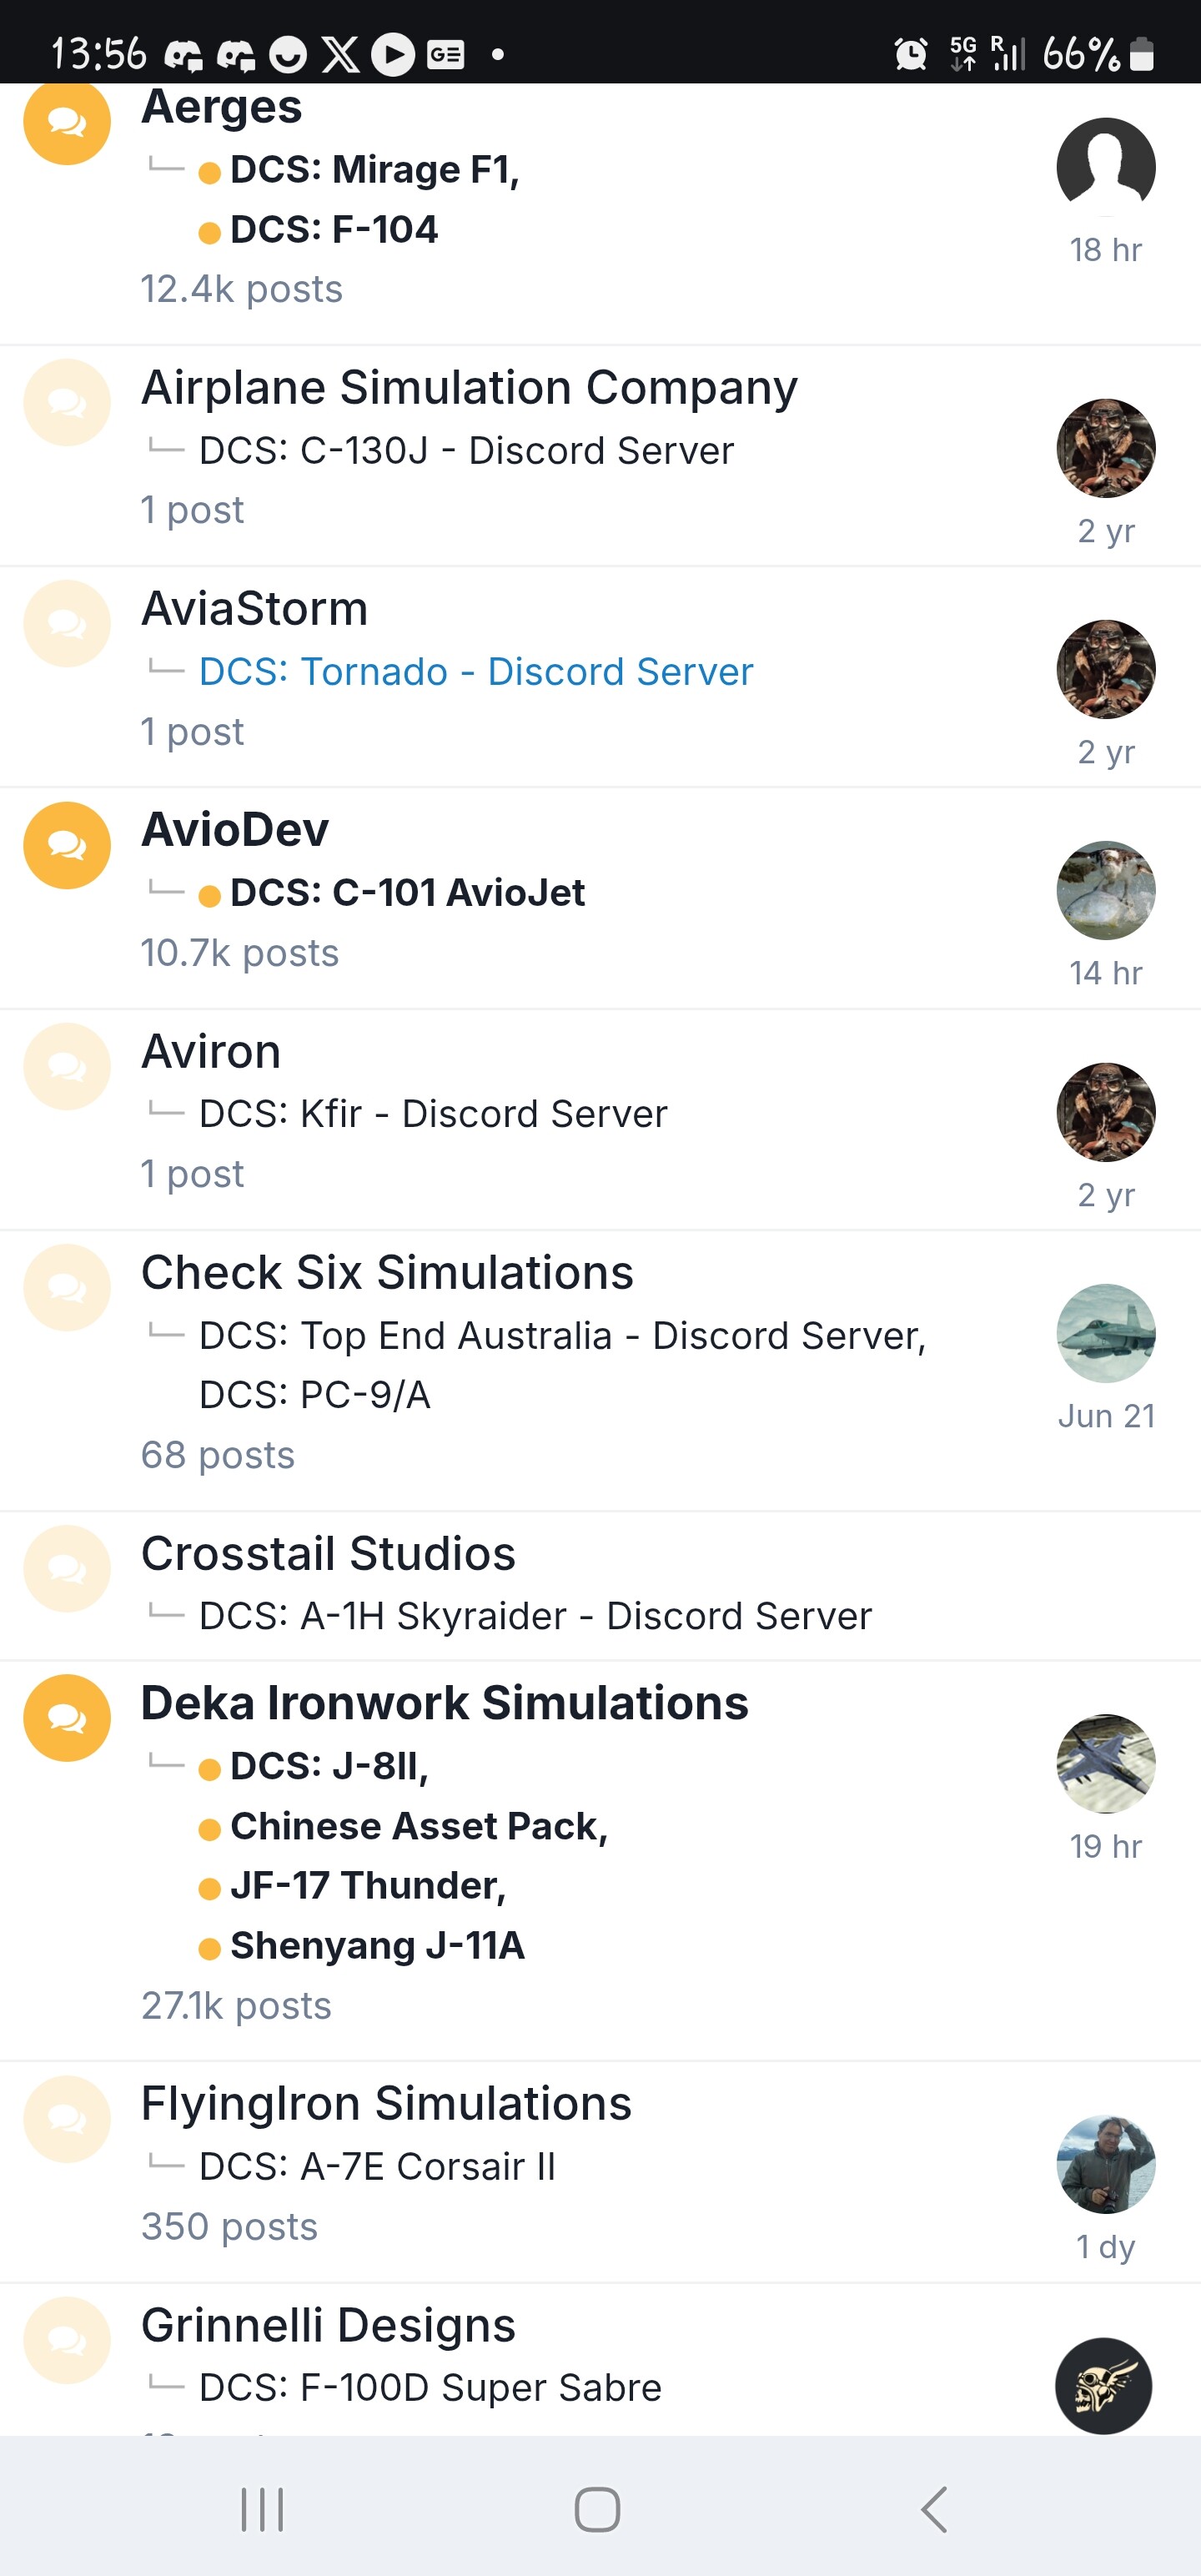Tap the Crosstail Studios forum icon
Viewport: 1201px width, 2576px height.
67,1569
